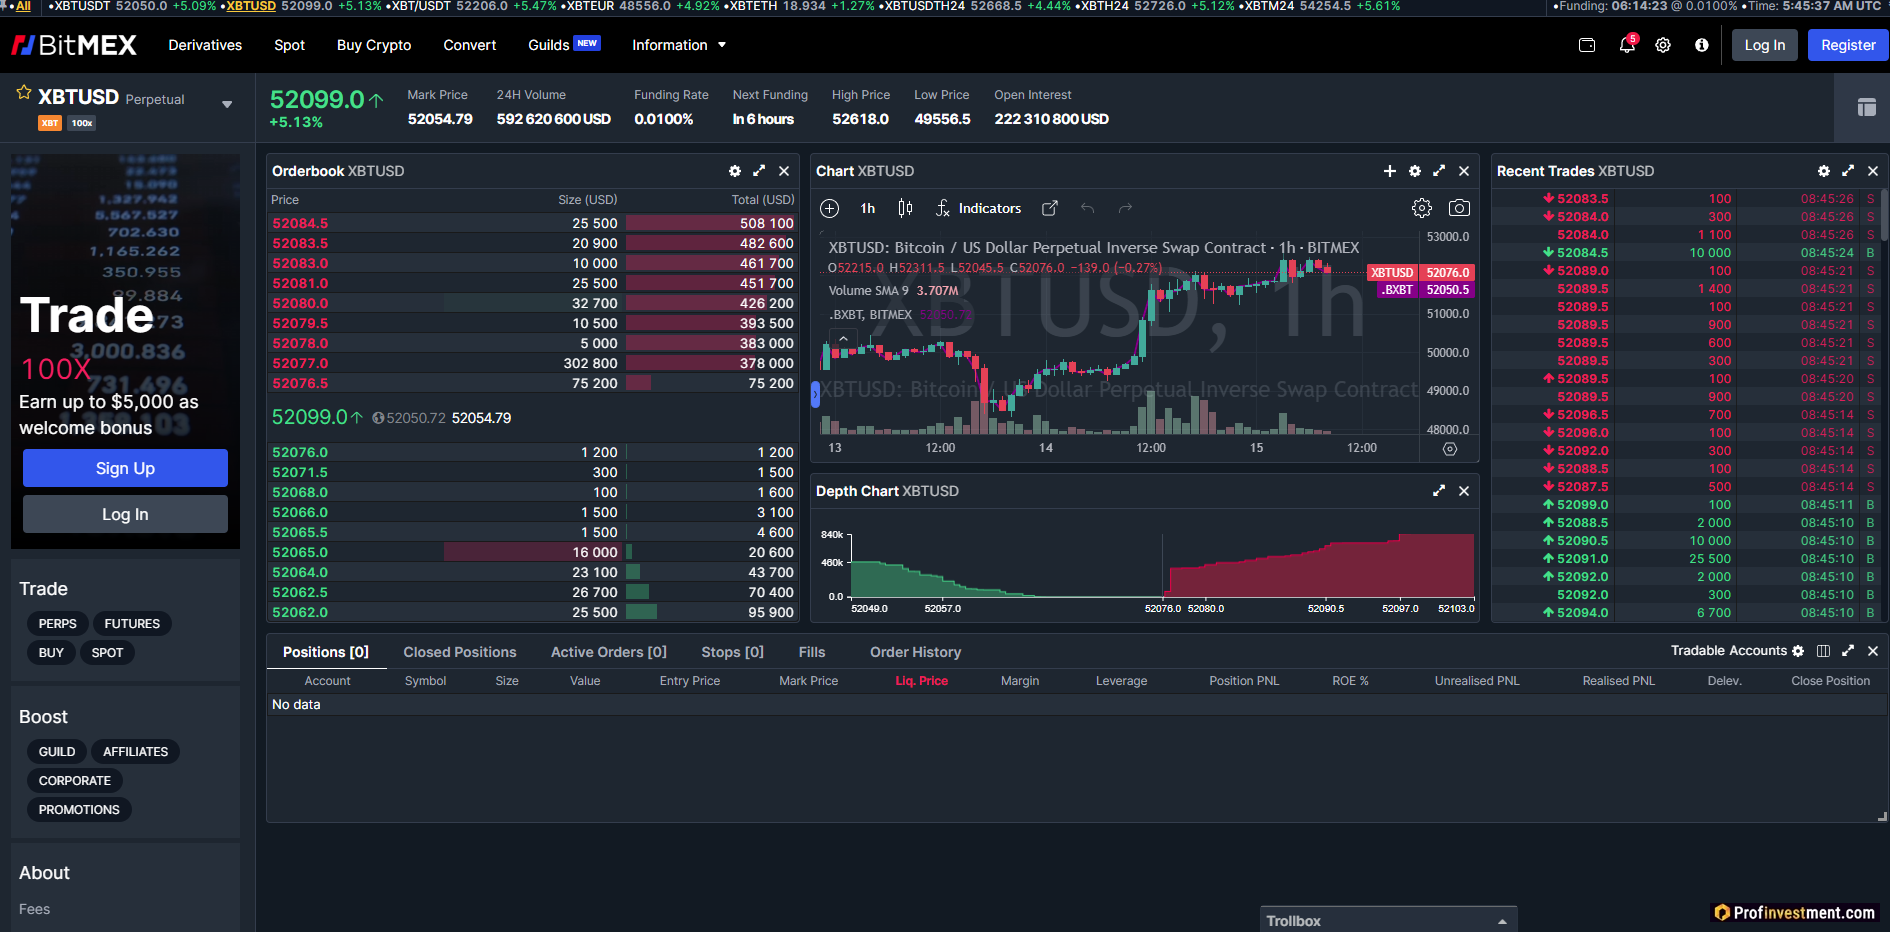1890x932 pixels.
Task: Open the Derivatives menu
Action: [205, 45]
